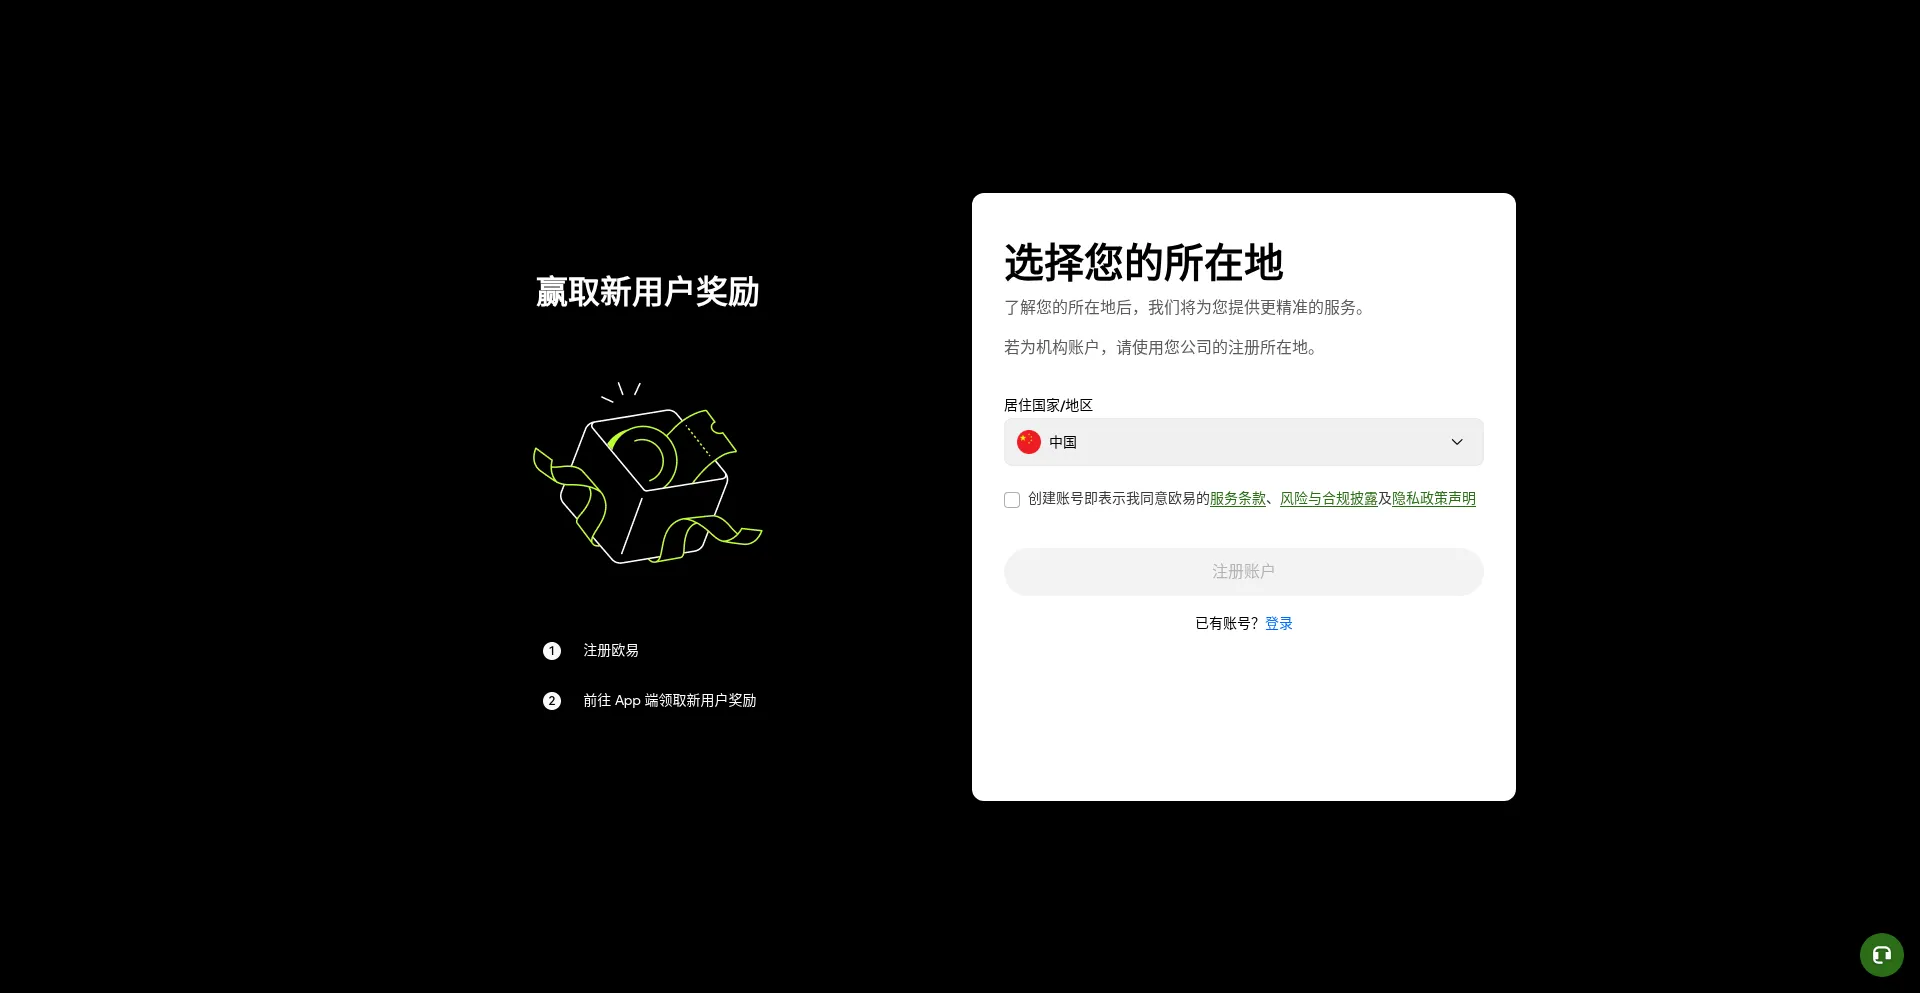Screen dimensions: 1920x993
Task: Click the 注册账户 button
Action: (1243, 572)
